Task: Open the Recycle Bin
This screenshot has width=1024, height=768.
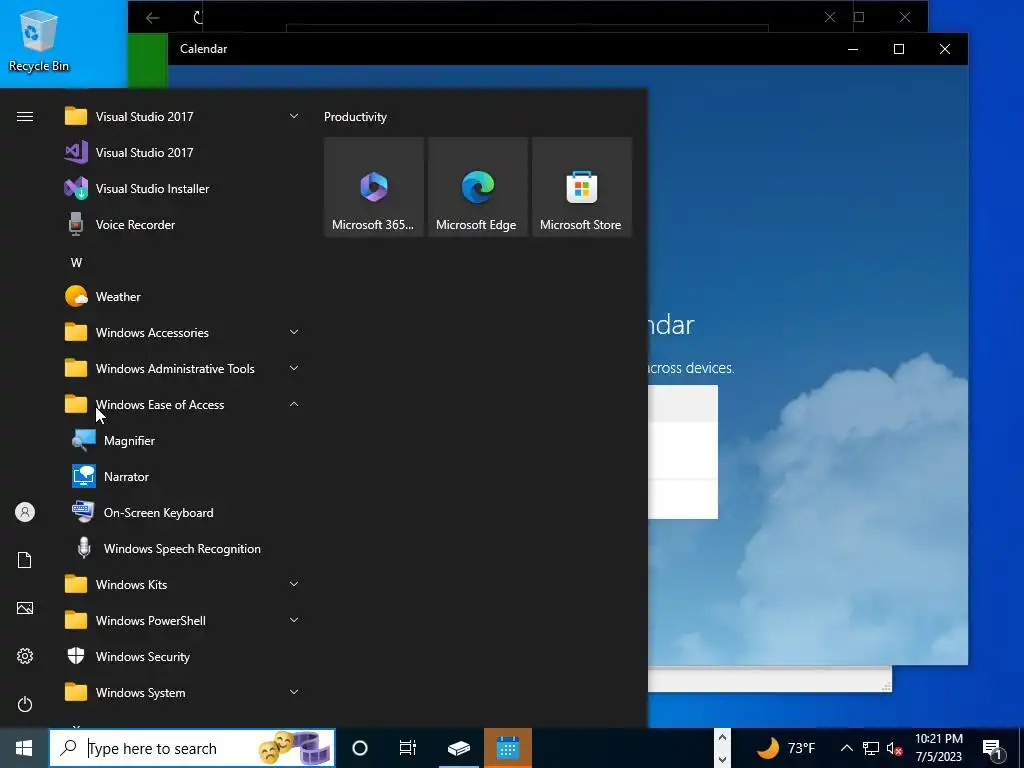Action: (39, 40)
